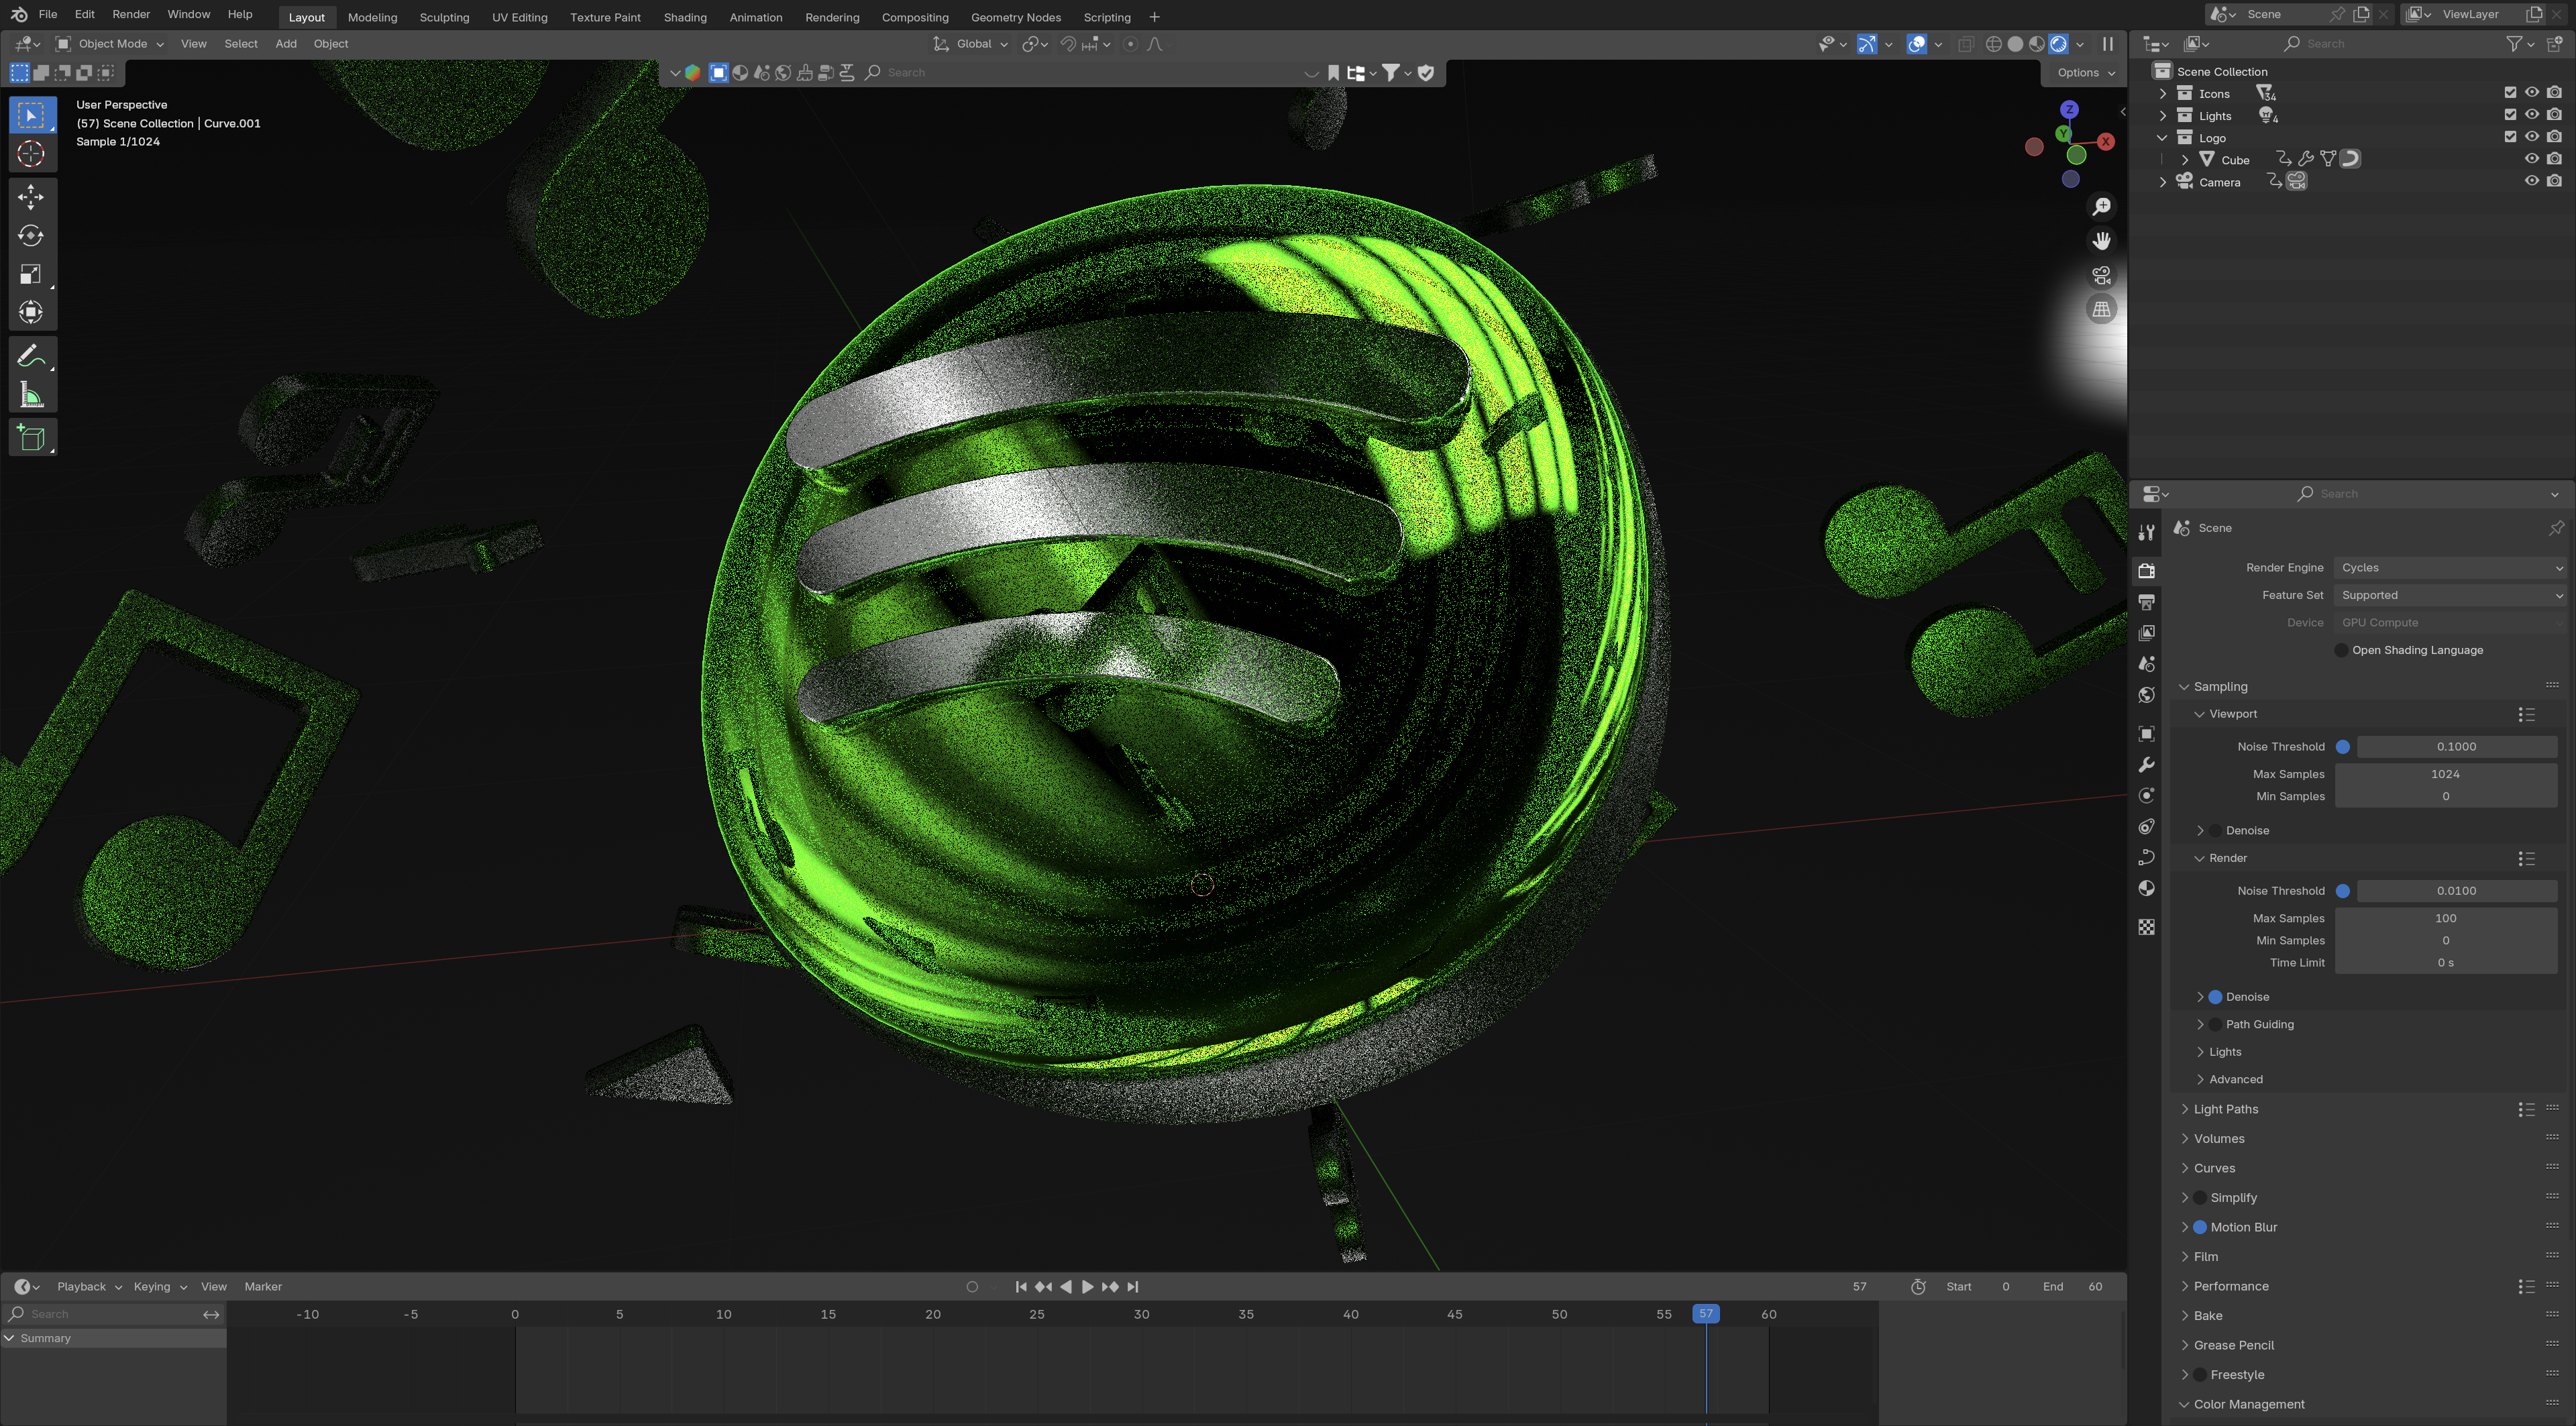The height and width of the screenshot is (1426, 2576).
Task: Open the Modifiers wrench properties tab
Action: 2146,765
